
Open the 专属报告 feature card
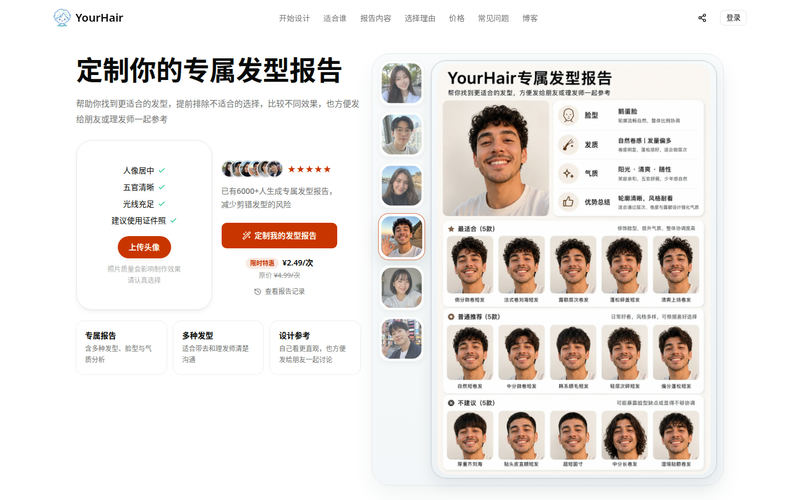pyautogui.click(x=121, y=347)
